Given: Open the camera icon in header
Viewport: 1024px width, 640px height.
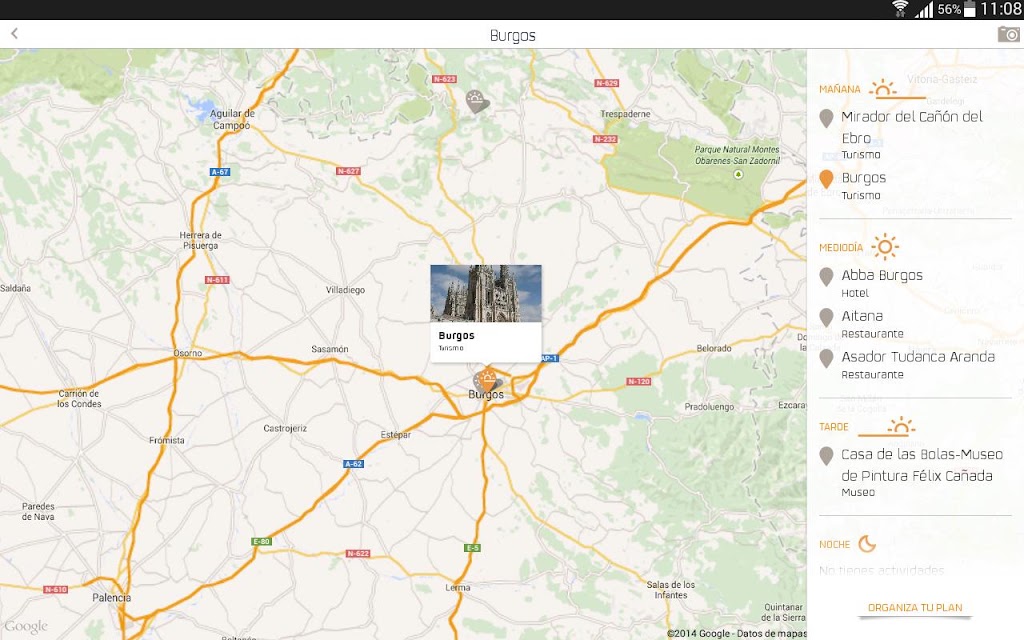Looking at the screenshot, I should pos(1009,35).
